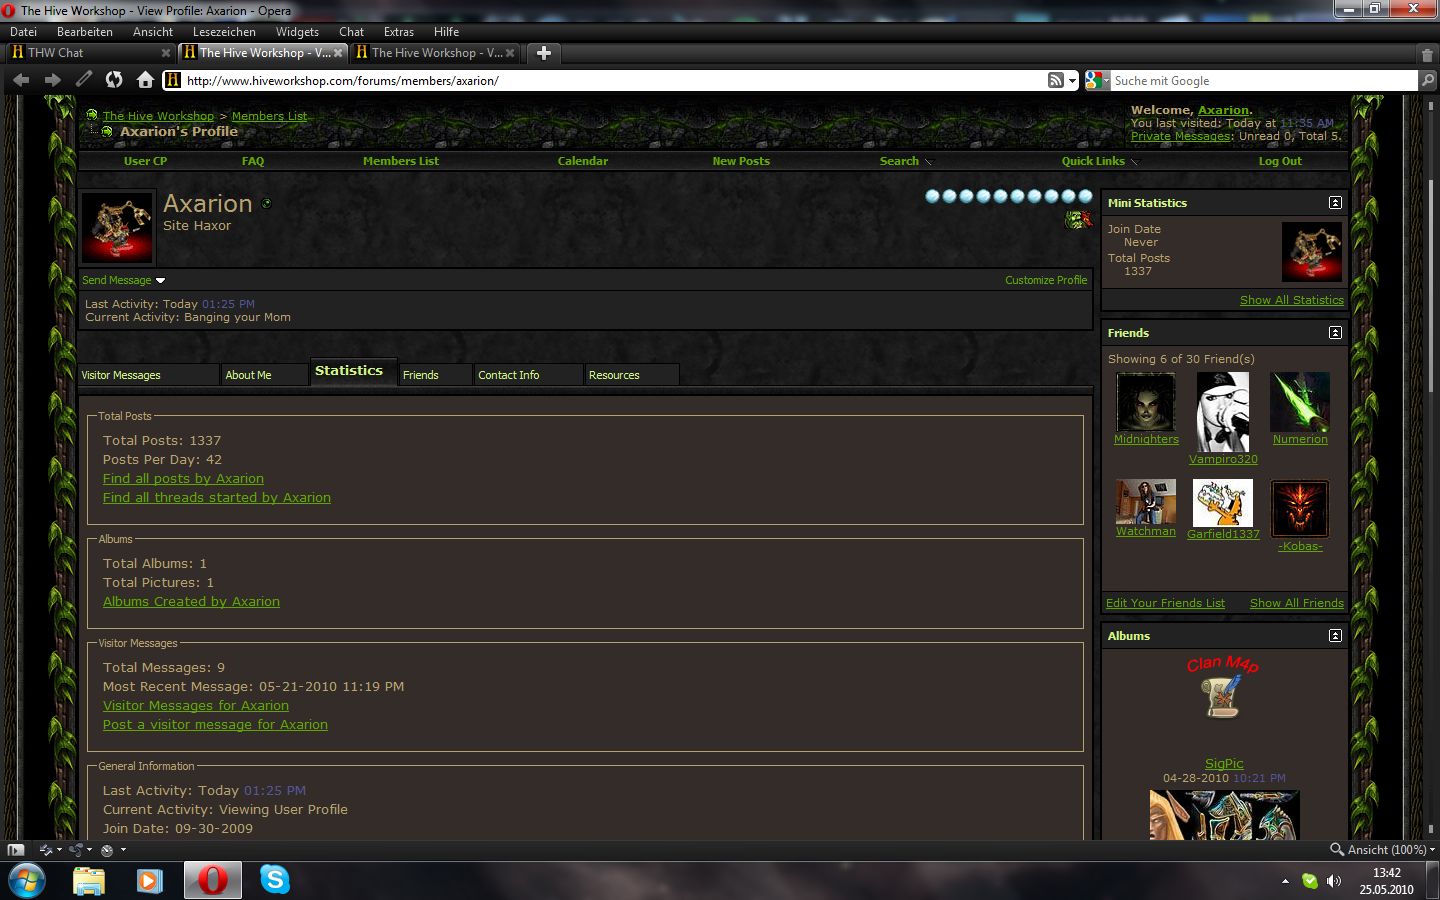Viewport: 1440px width, 900px height.
Task: Click the Opera panel toggle icon in status bar
Action: [x=15, y=850]
